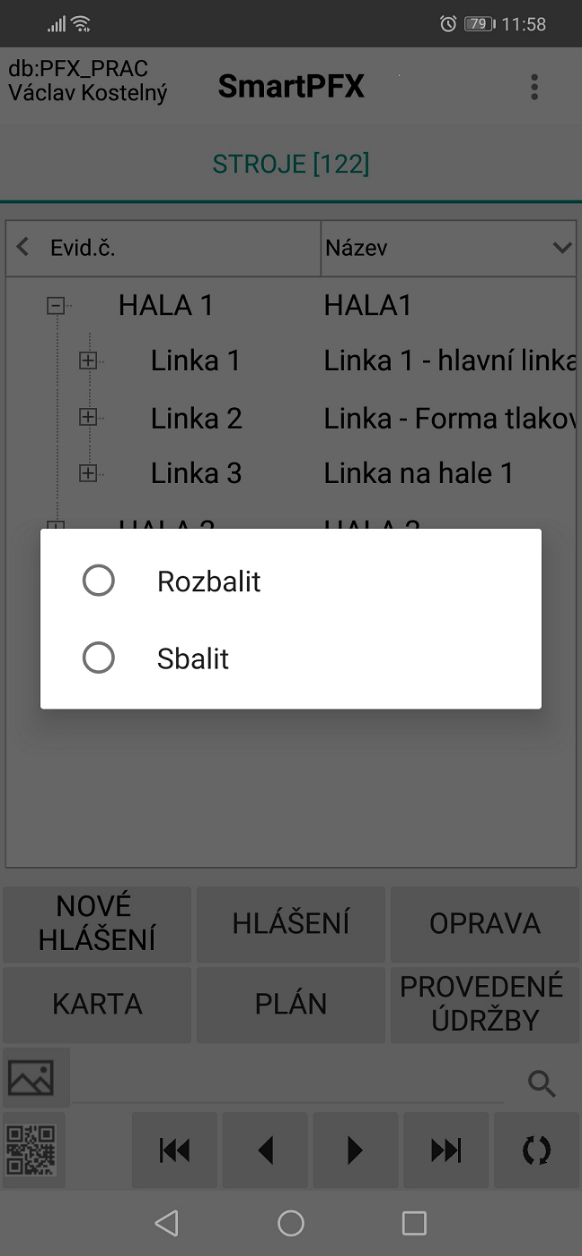Viewport: 582px width, 1256px height.
Task: Tap the NOVÉ HLÁŠENÍ button
Action: (97, 924)
